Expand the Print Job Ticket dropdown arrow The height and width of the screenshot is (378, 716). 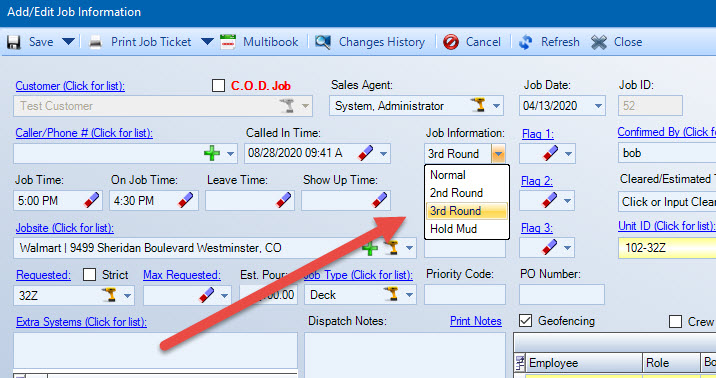pos(207,42)
